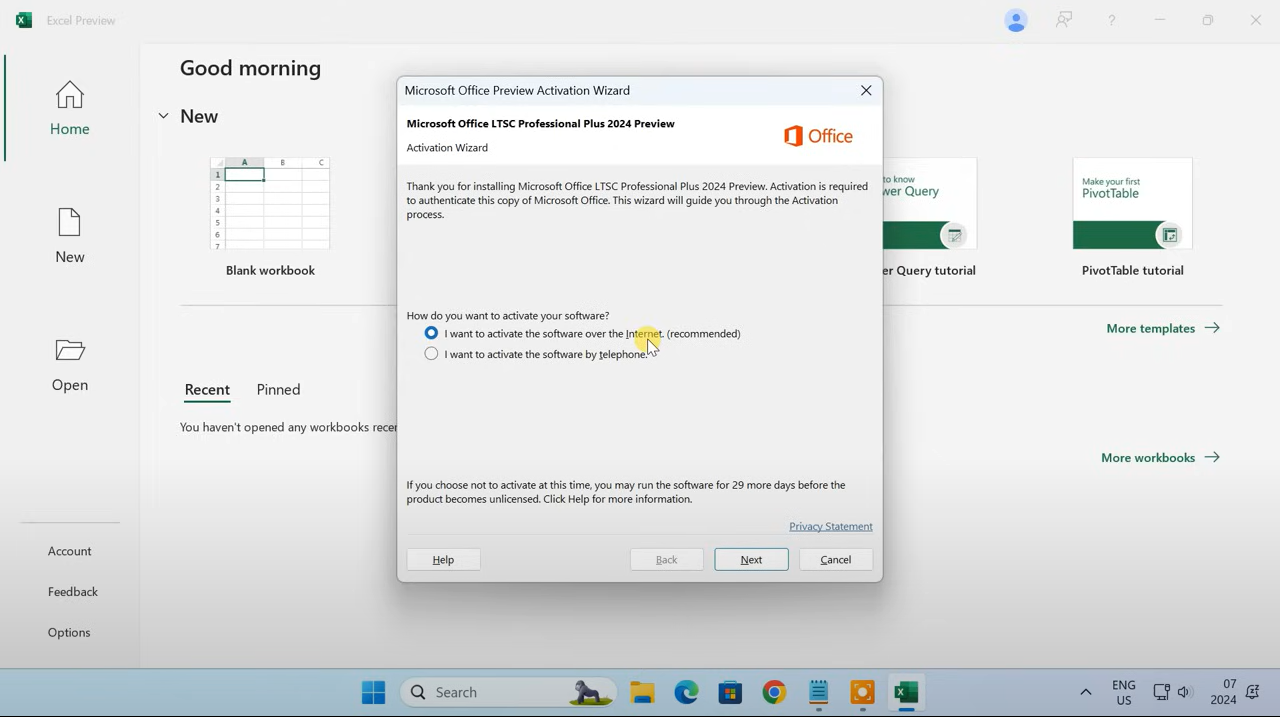Image resolution: width=1280 pixels, height=717 pixels.
Task: Select activate by telephone radio button
Action: pos(431,354)
